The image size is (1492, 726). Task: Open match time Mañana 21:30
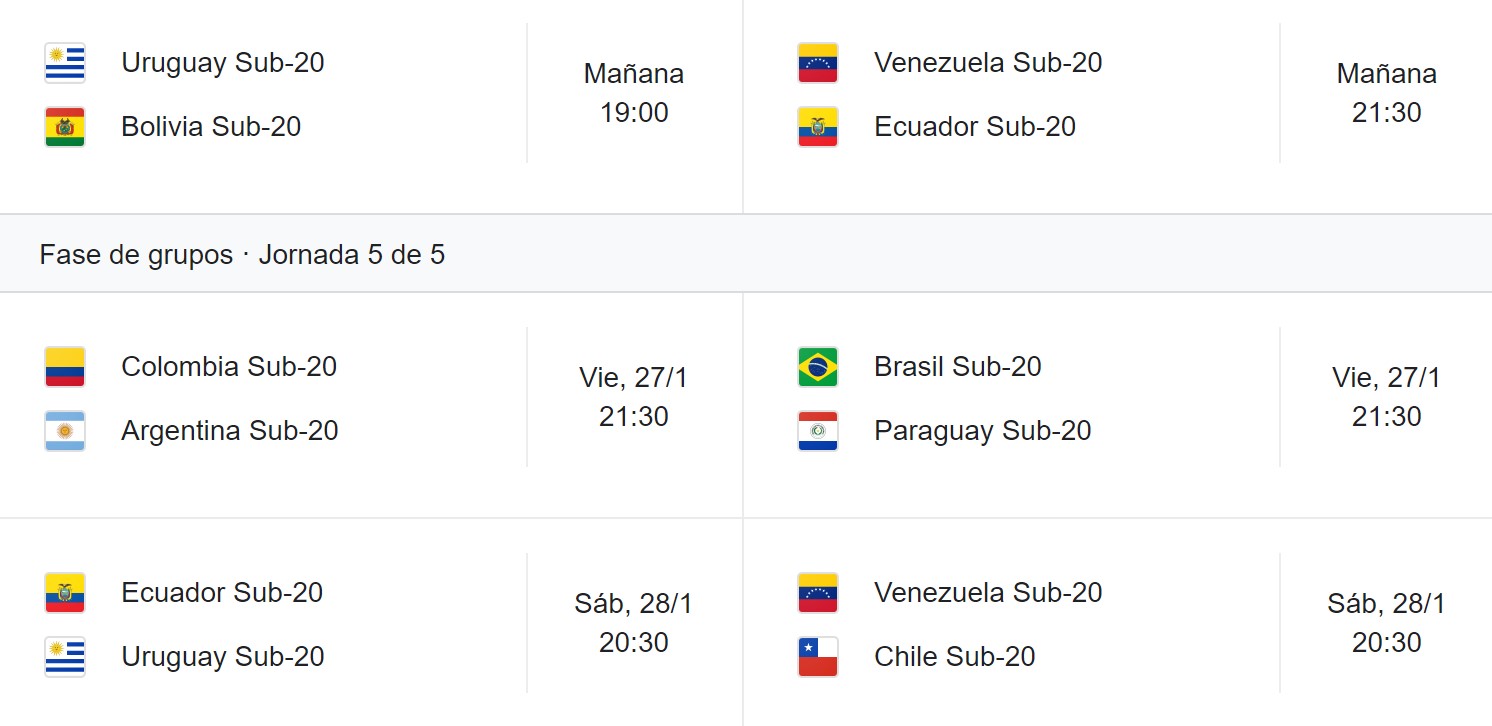tap(1387, 93)
